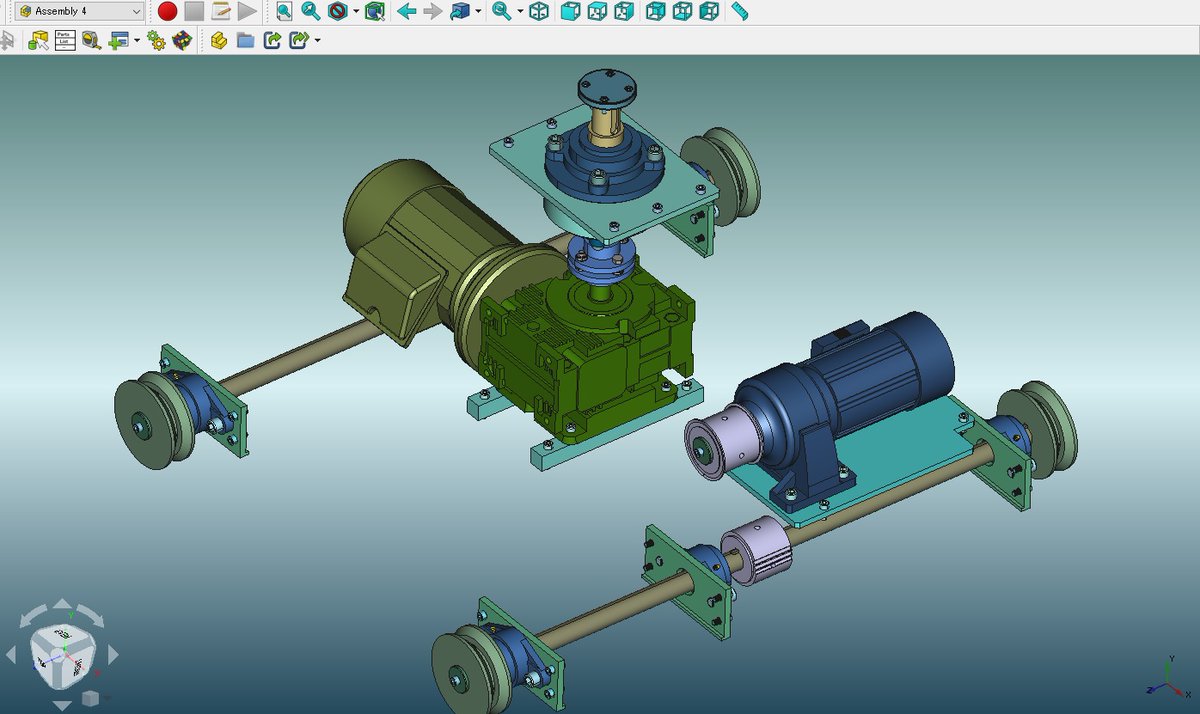The width and height of the screenshot is (1200, 714).
Task: Click the green export arrow icon
Action: pos(272,41)
